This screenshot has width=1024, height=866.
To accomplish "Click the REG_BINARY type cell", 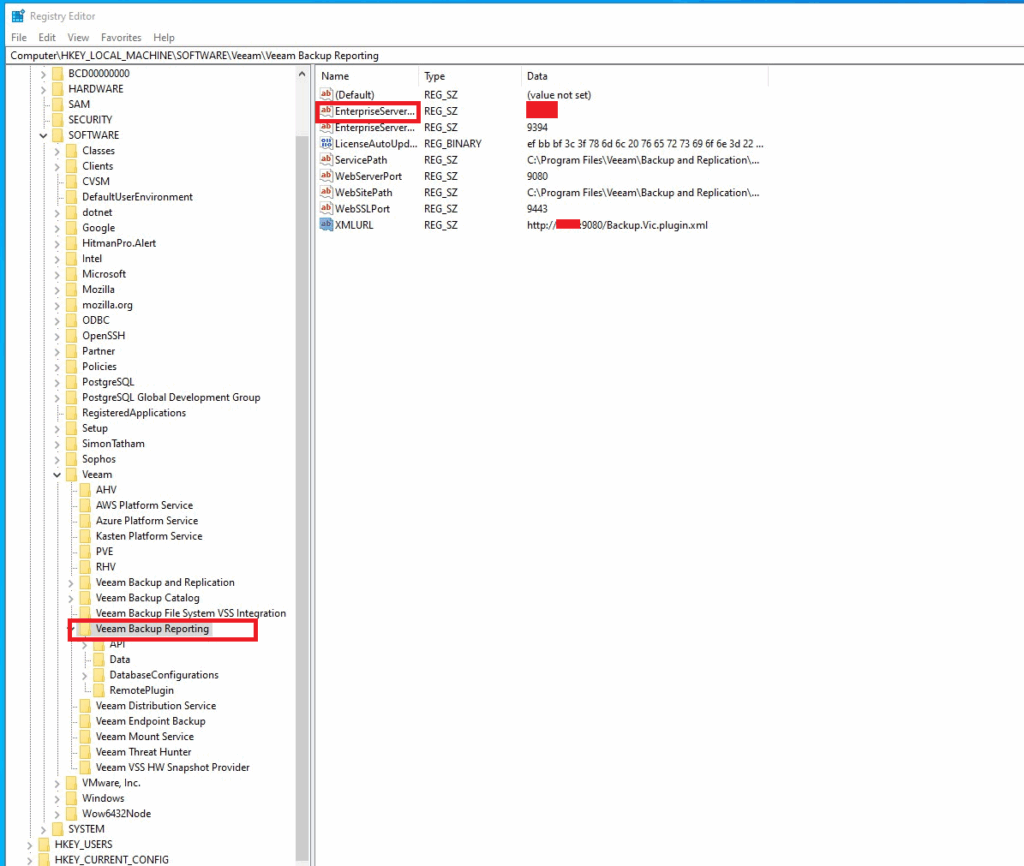I will [x=453, y=143].
